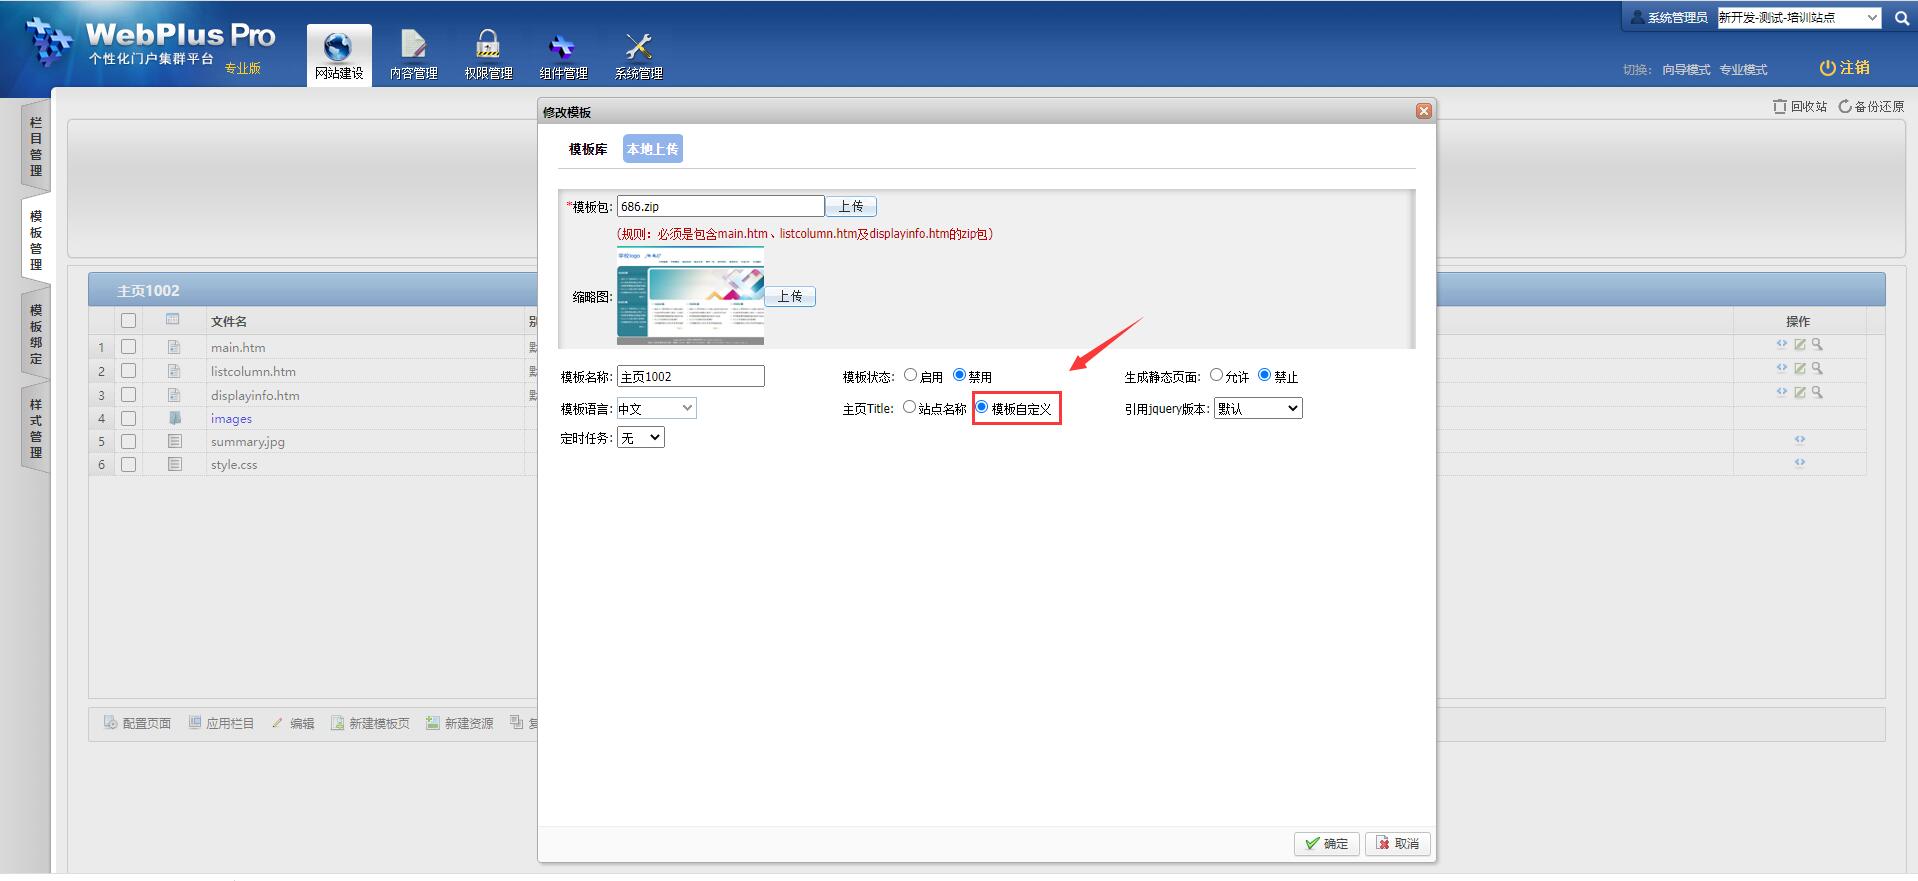Open 内容管理 content management icon
This screenshot has height=881, width=1918.
tap(413, 47)
